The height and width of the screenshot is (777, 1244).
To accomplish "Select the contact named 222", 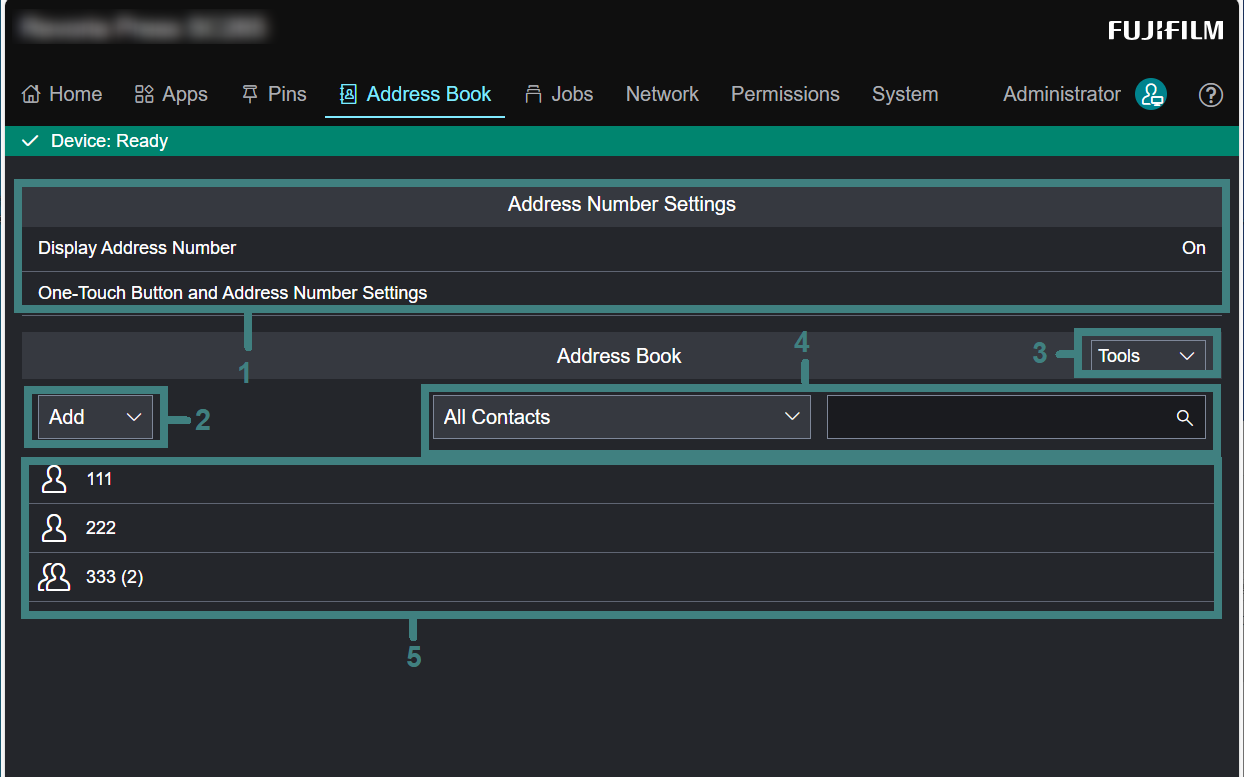I will point(101,528).
